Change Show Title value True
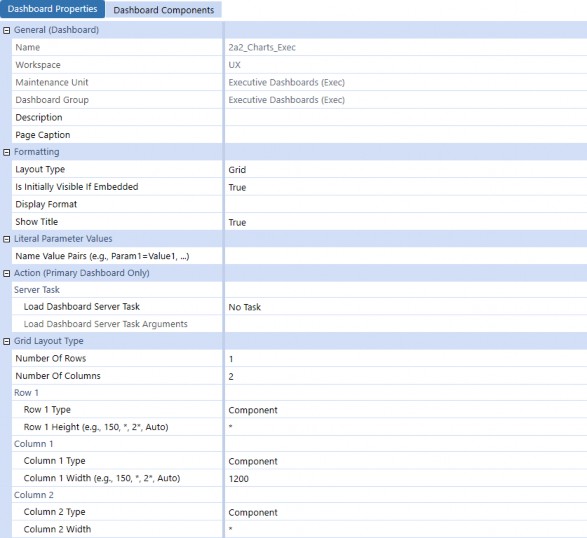The height and width of the screenshot is (538, 587). pyautogui.click(x=406, y=222)
